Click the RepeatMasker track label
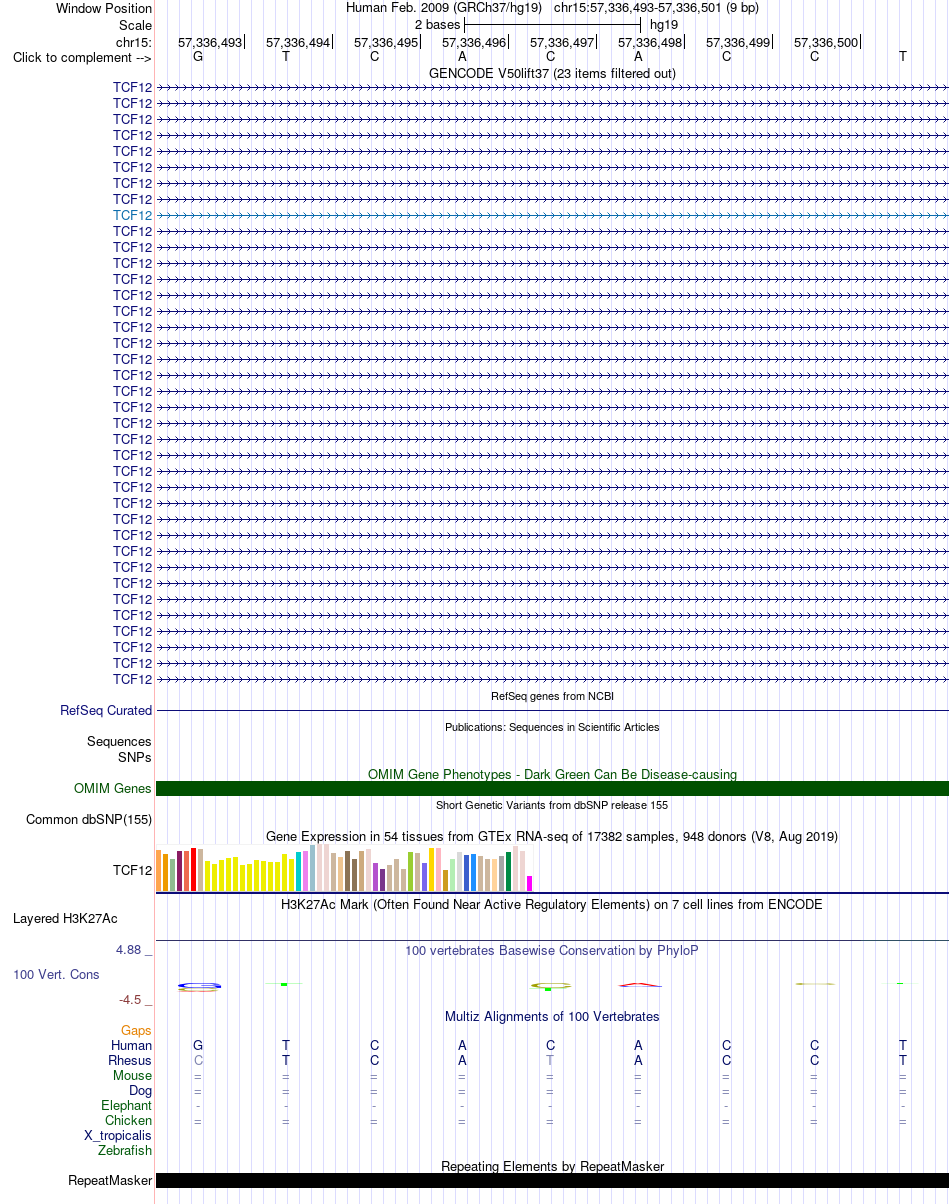Viewport: 950px width, 1204px height. tap(110, 1181)
